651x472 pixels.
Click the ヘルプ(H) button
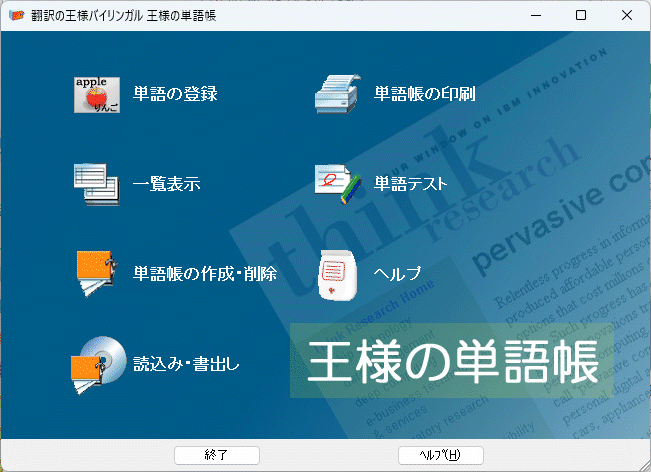[x=441, y=455]
